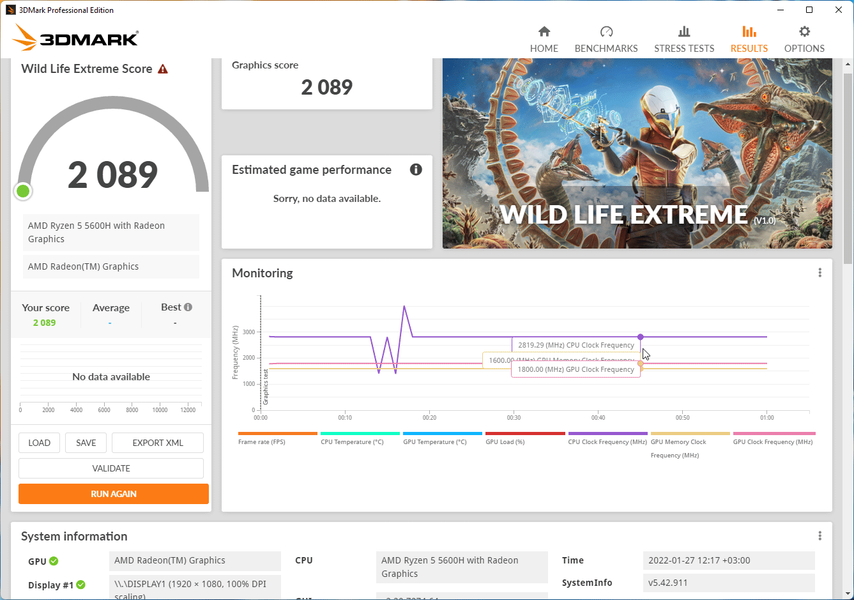
Task: Click the Time value 2022-01-27 12:17
Action: (729, 560)
